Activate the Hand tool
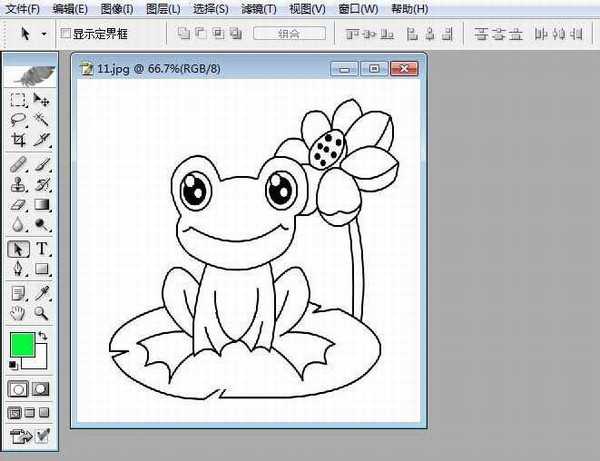The height and width of the screenshot is (461, 600). (x=18, y=313)
